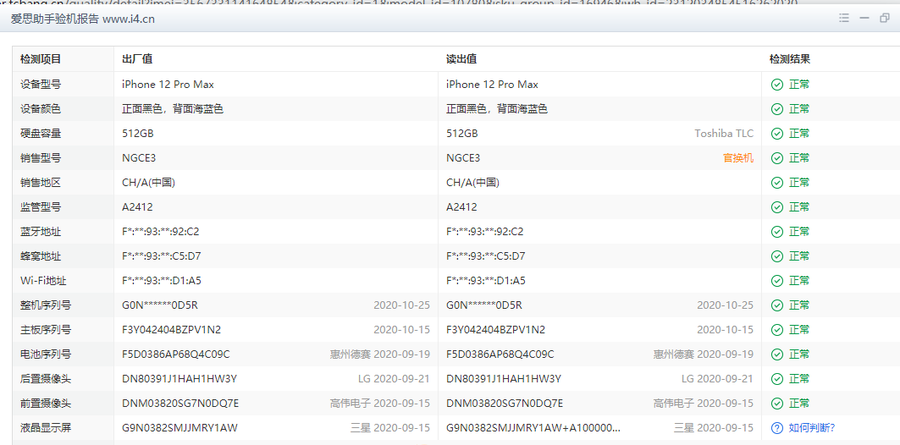Select the Wi-Fi地址 row label
Screen dimensions: 900x445
click(x=41, y=281)
